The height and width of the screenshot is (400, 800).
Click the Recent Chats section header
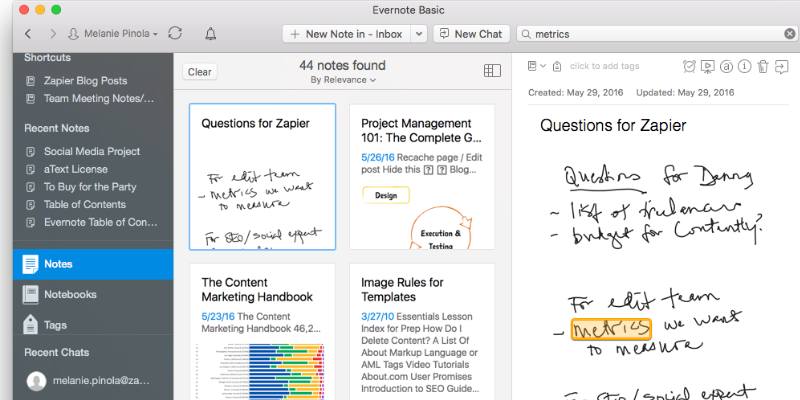[57, 353]
